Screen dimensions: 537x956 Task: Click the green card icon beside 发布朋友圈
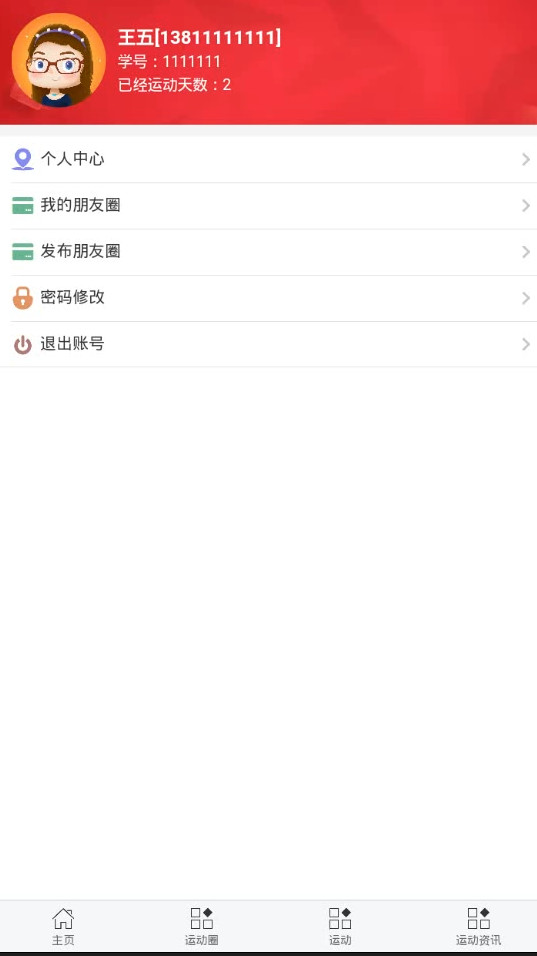pyautogui.click(x=23, y=251)
